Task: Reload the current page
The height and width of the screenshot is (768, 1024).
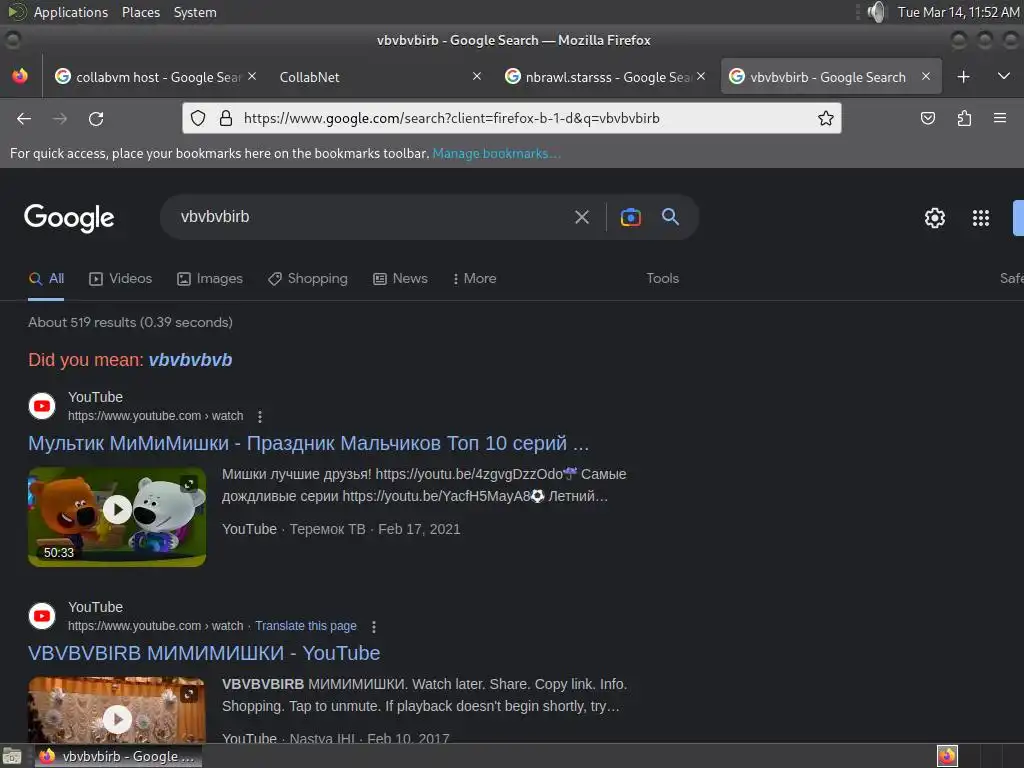Action: point(96,118)
